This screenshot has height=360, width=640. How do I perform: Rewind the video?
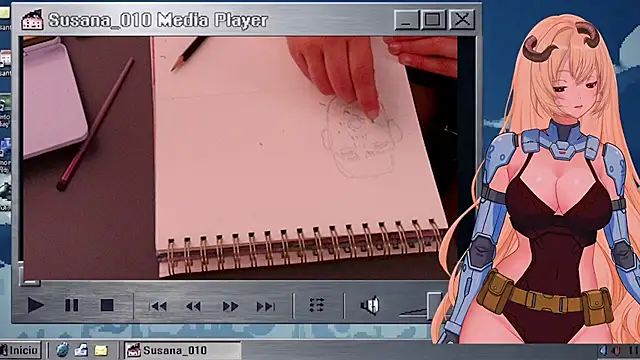pos(193,306)
